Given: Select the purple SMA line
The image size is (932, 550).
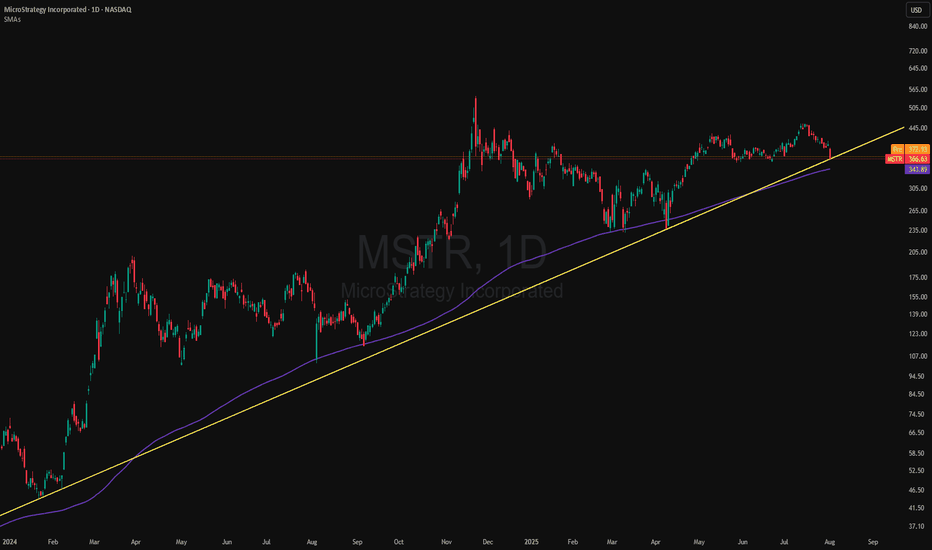Looking at the screenshot, I should (416, 326).
